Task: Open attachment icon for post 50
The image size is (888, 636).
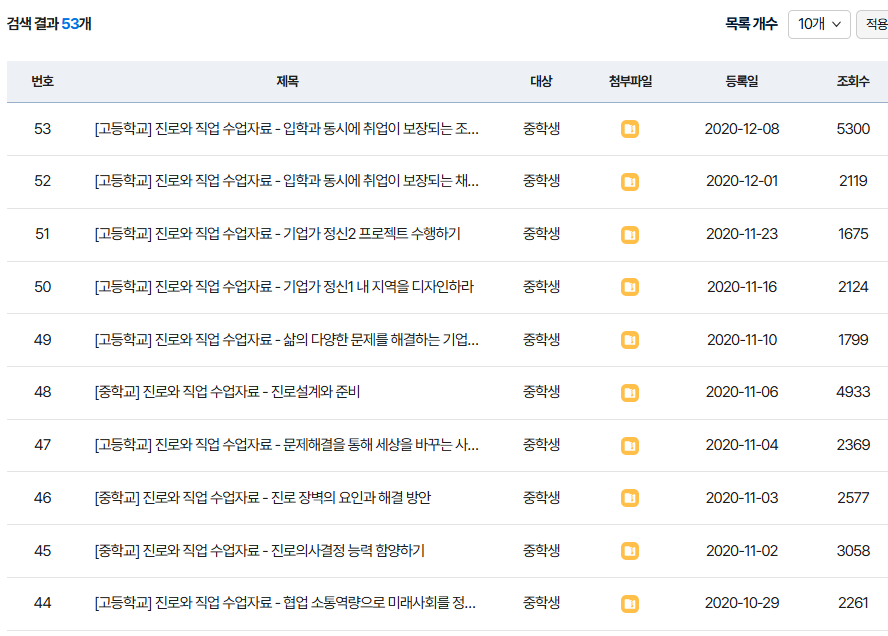Action: point(630,287)
